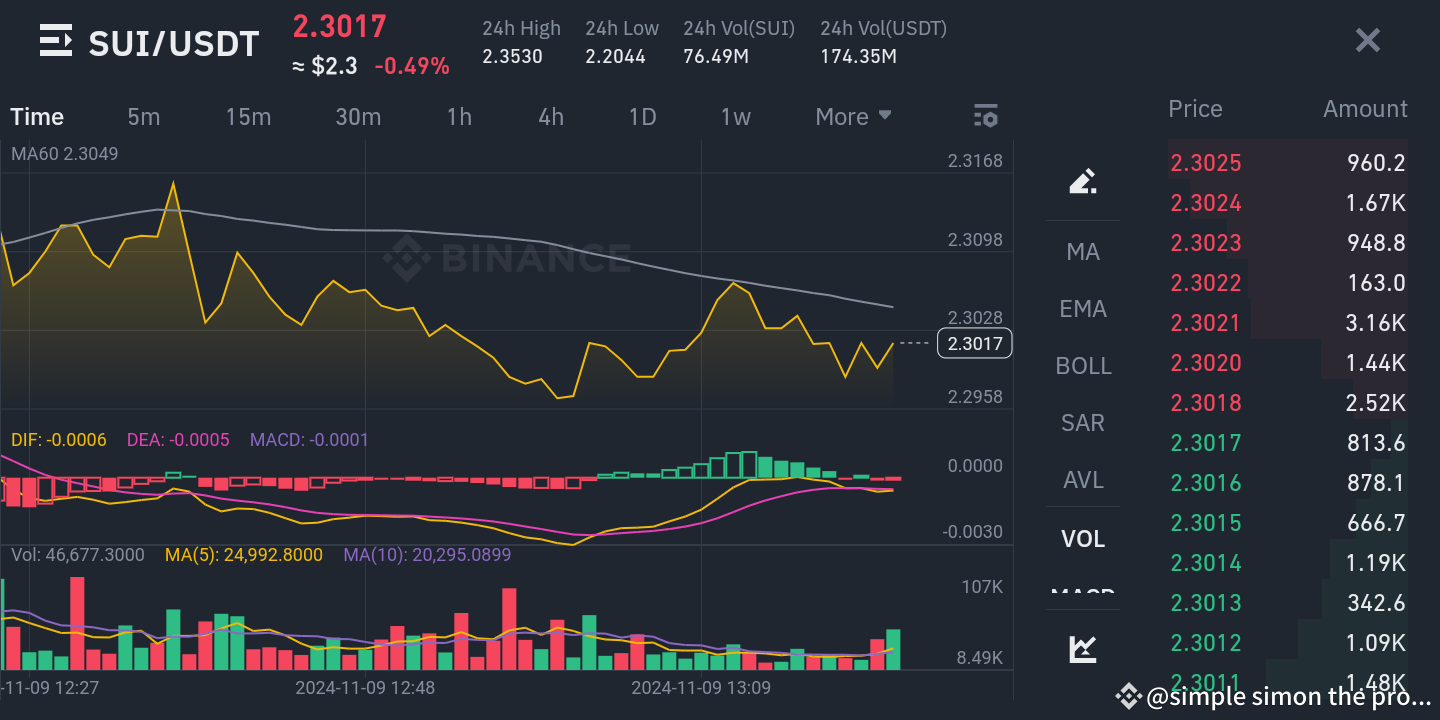Screen dimensions: 1440x720
Task: Select the BOLL indicator in the sidebar
Action: (x=1083, y=365)
